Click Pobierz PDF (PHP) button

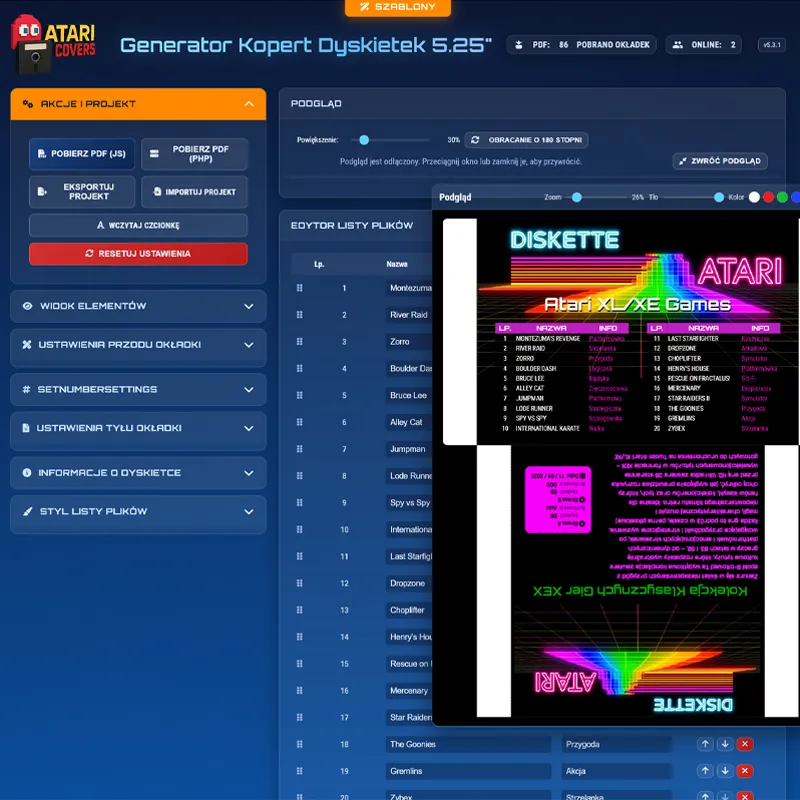tap(194, 154)
